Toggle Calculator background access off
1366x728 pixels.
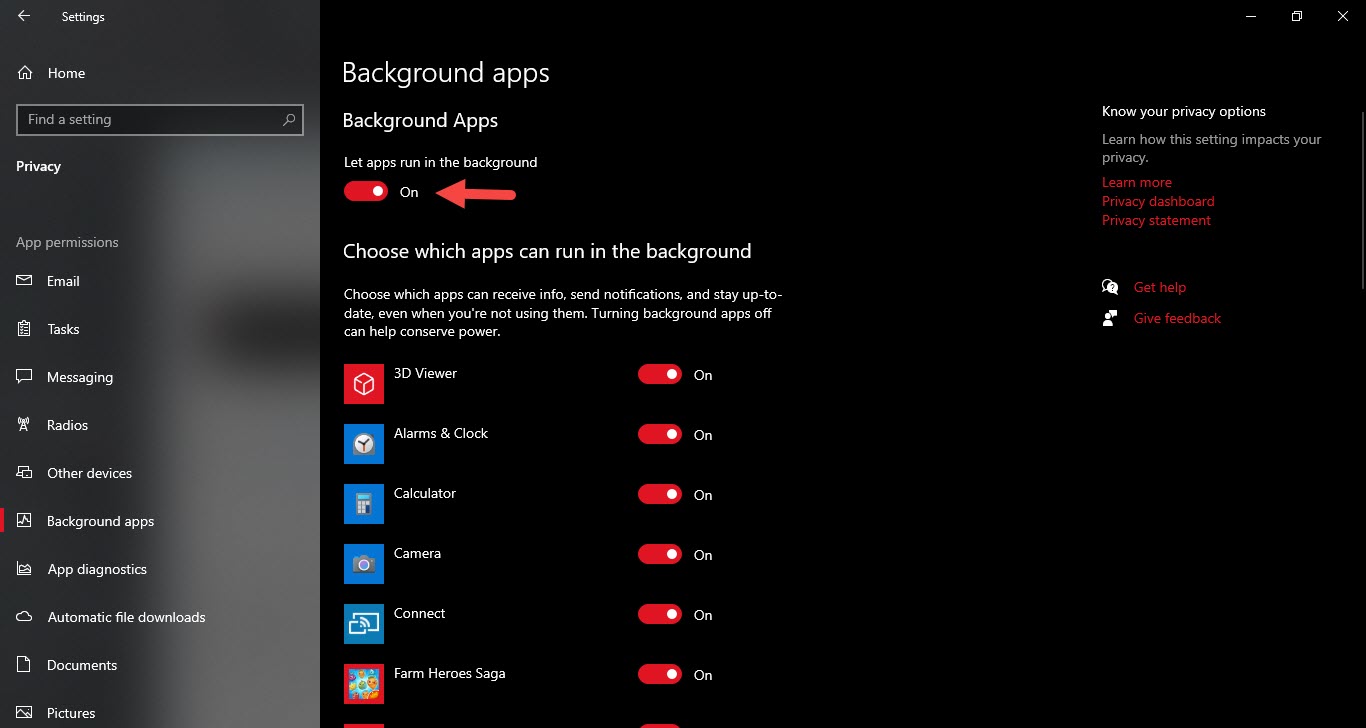pos(660,494)
